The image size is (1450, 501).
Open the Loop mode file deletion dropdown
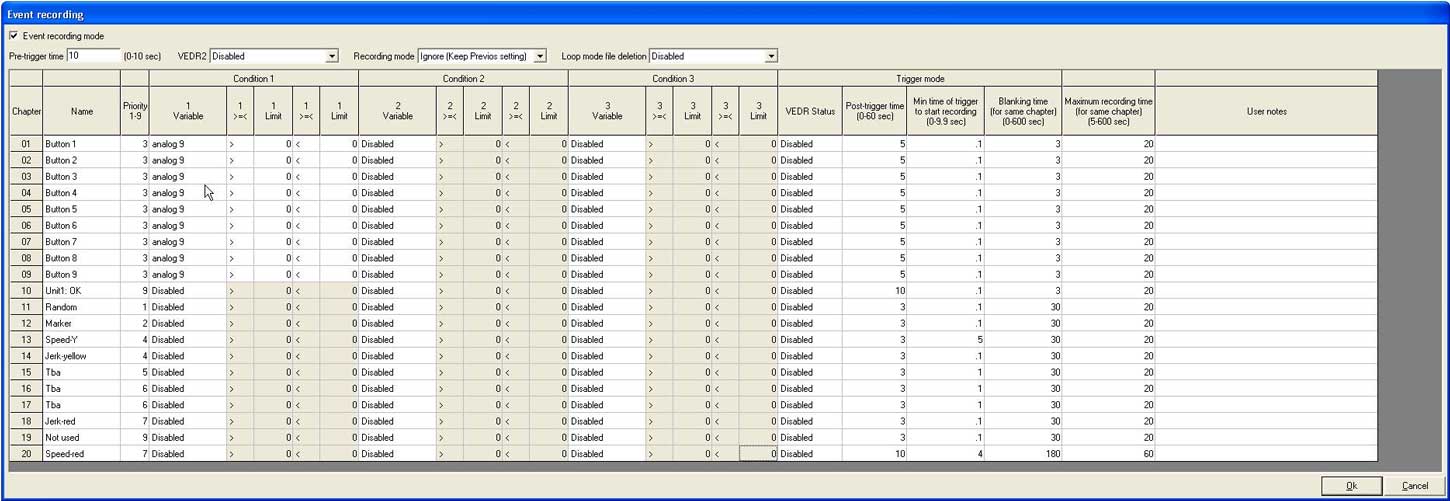coord(770,57)
